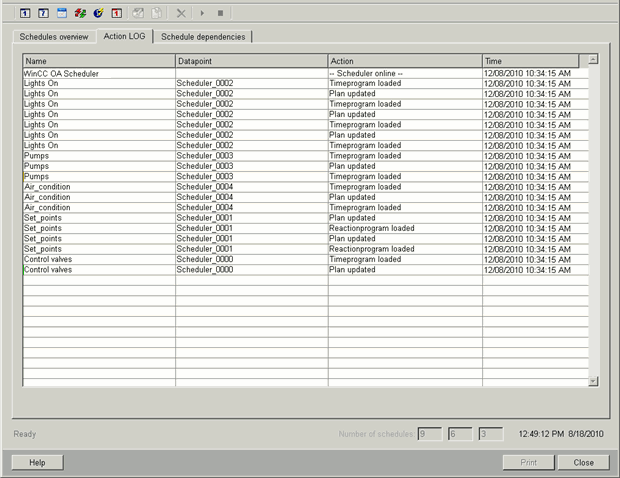
Task: Click the calendar toolbar icon
Action: click(61, 13)
